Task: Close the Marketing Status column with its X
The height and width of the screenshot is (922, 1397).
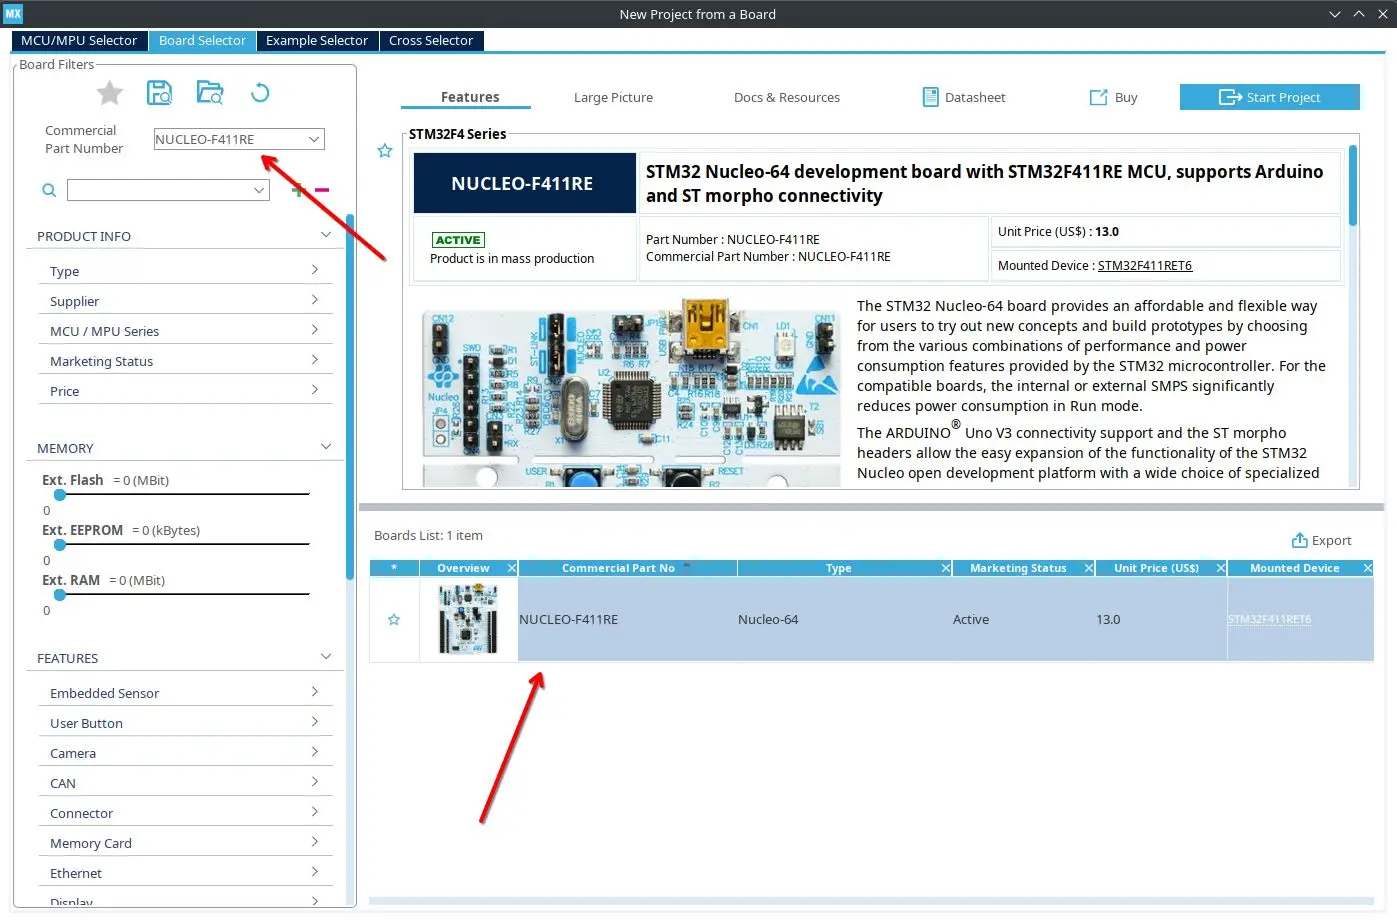Action: click(1089, 568)
